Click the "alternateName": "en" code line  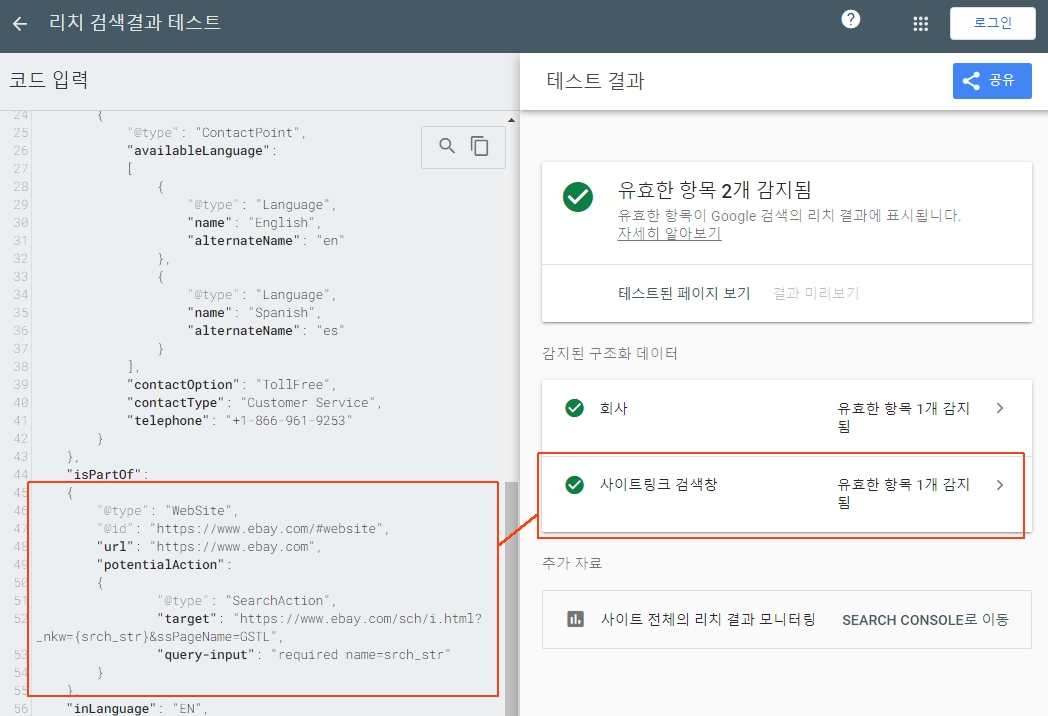point(266,241)
